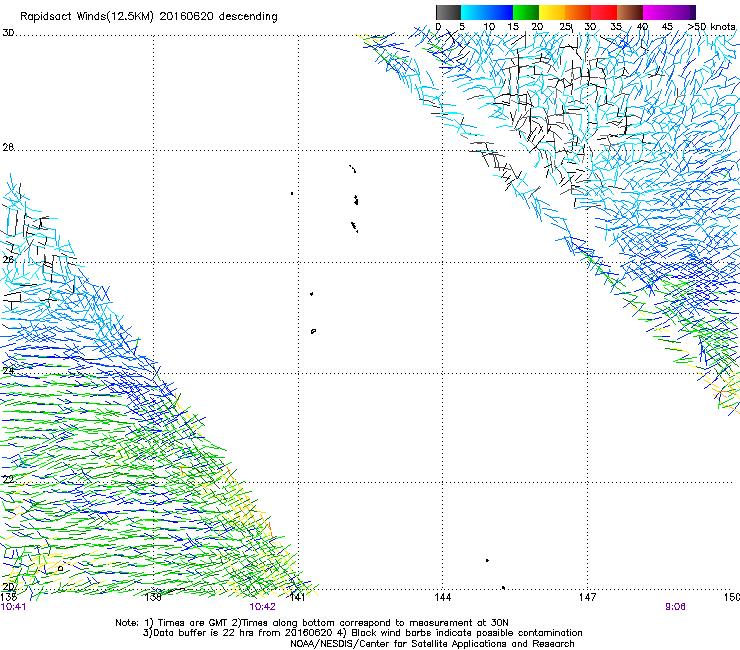Click the 'Data buffer is 22 hrs' note line
Screen dimensions: 740x650
[362, 633]
